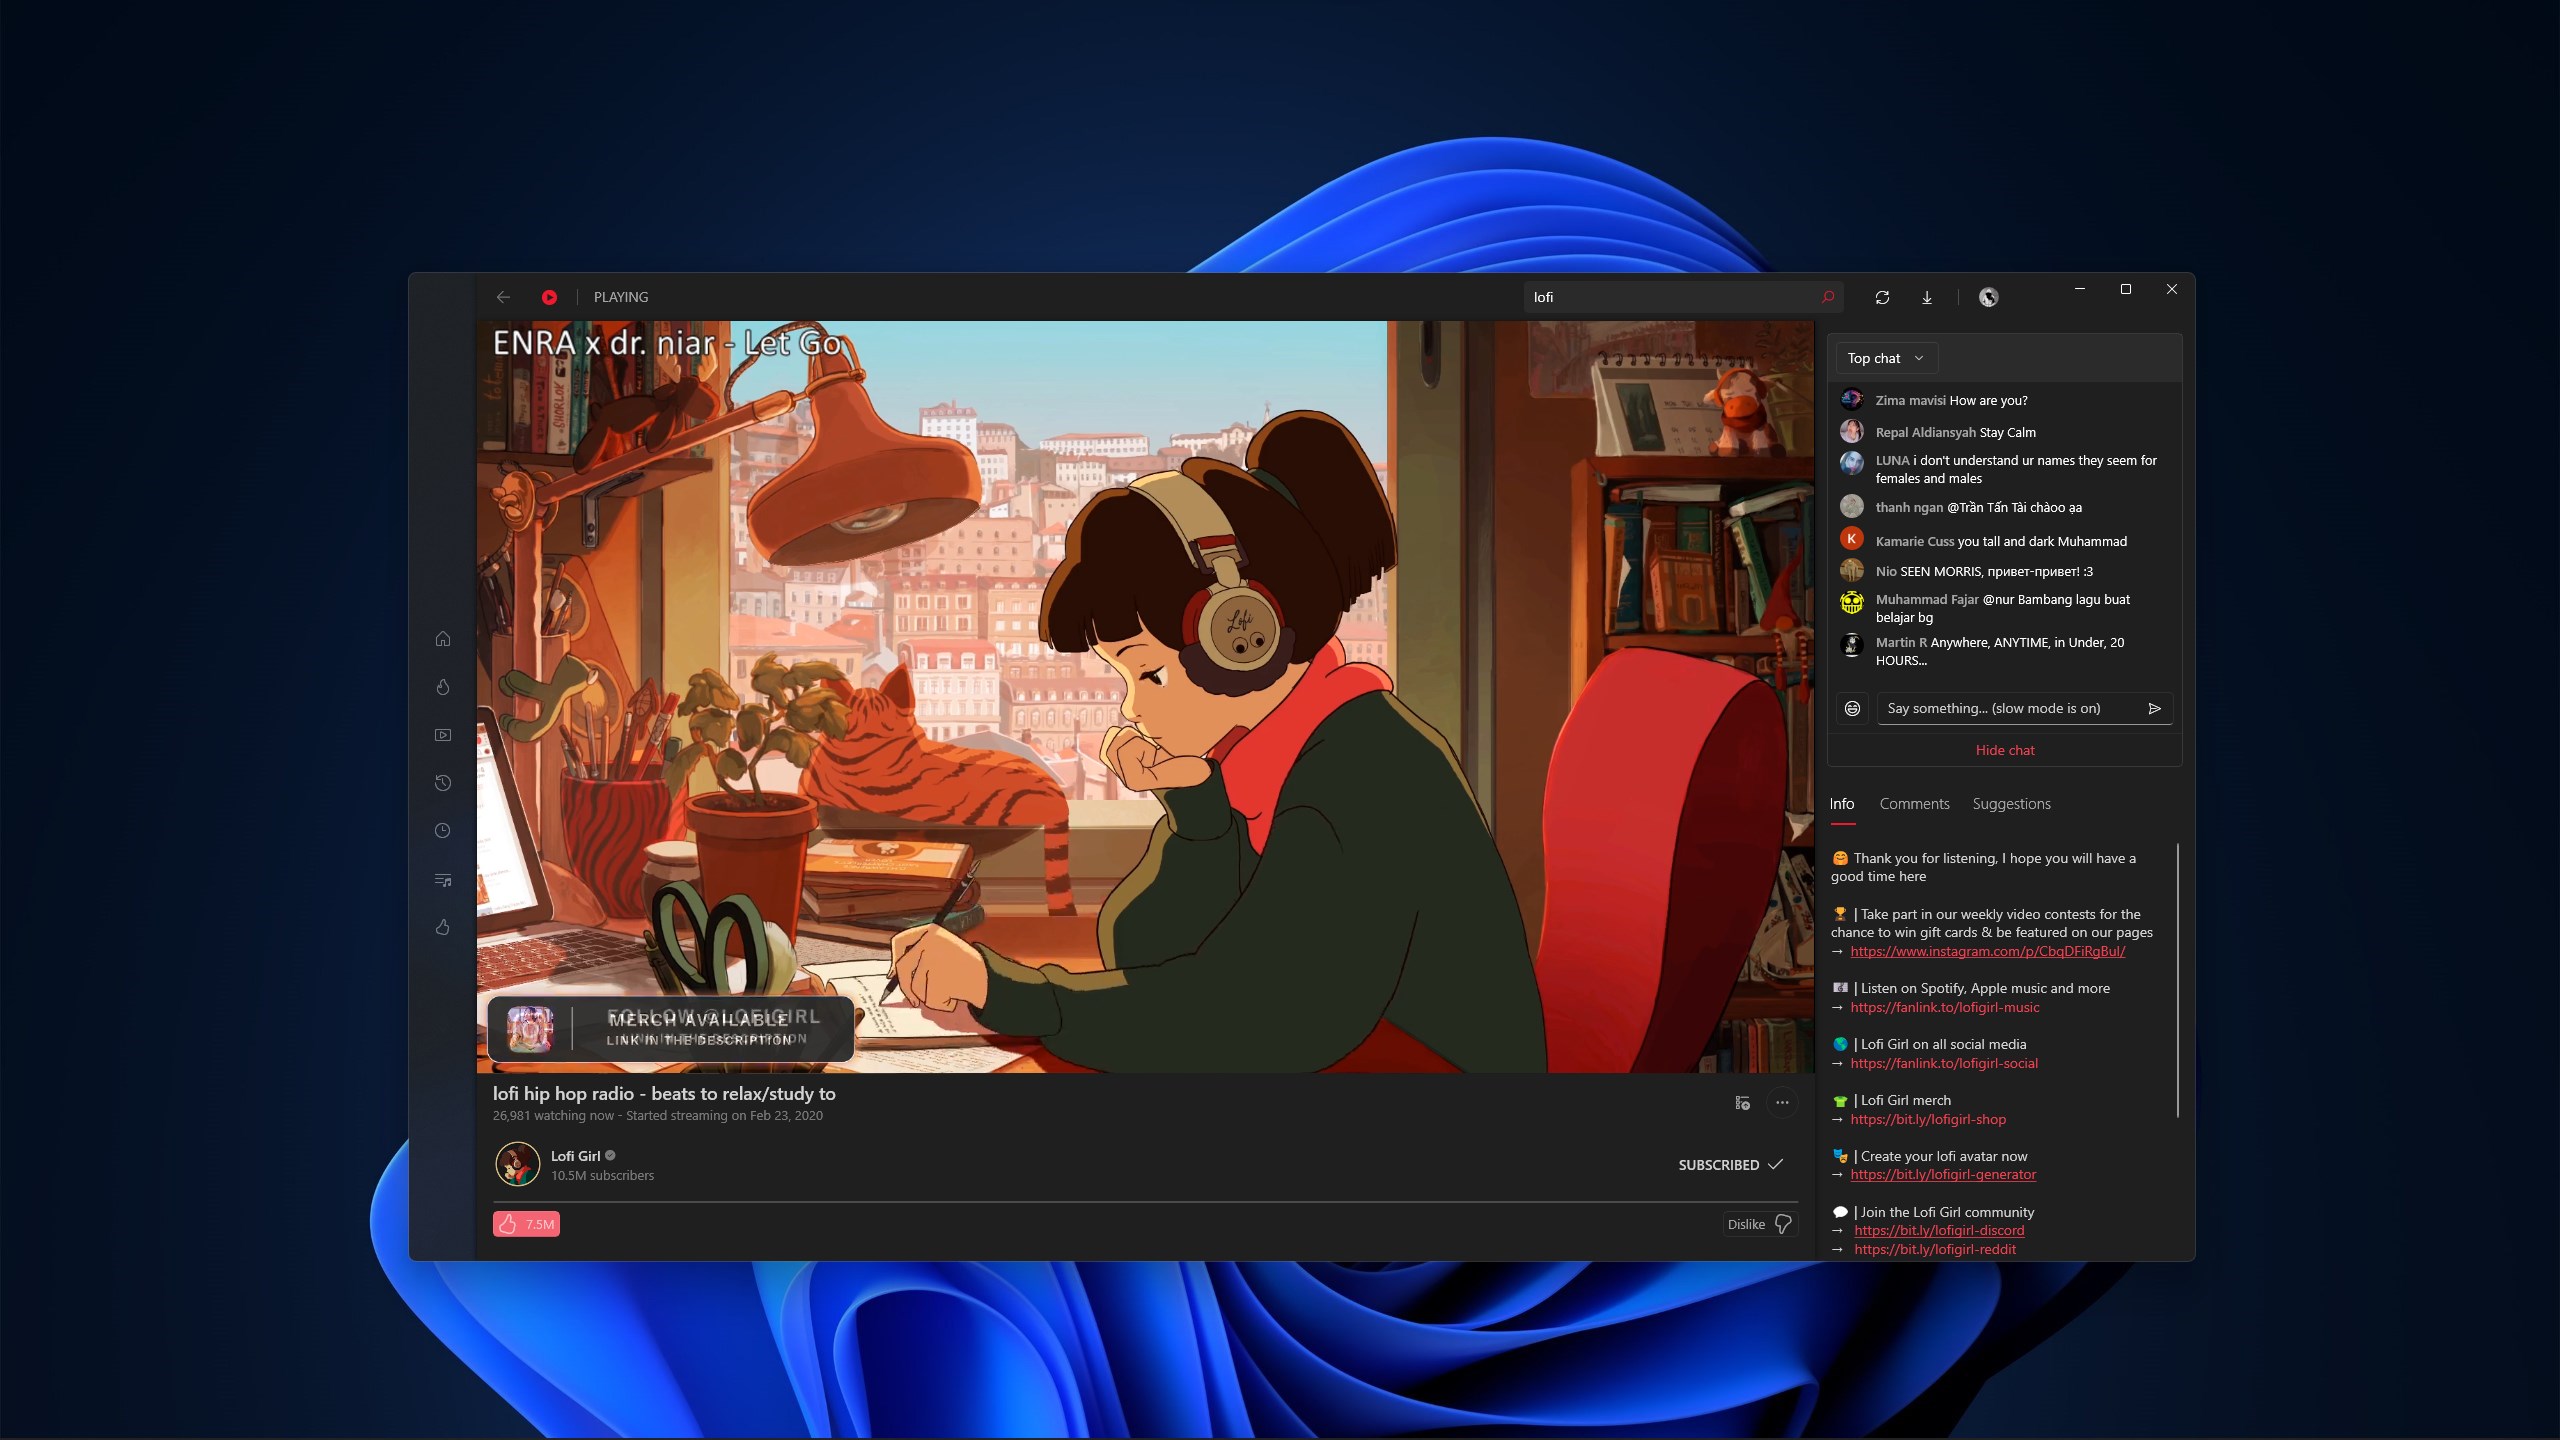Switch to the Suggestions tab
Image resolution: width=2560 pixels, height=1440 pixels.
tap(2011, 804)
